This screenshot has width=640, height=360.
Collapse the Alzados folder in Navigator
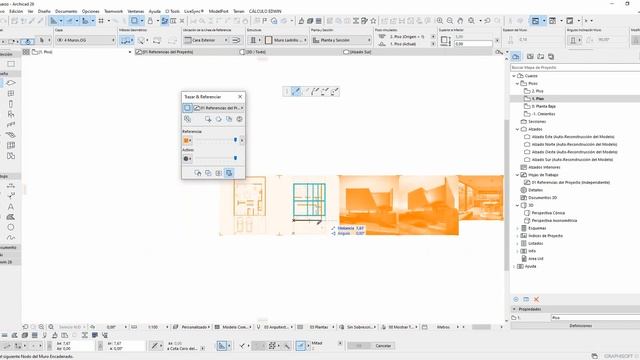point(517,129)
